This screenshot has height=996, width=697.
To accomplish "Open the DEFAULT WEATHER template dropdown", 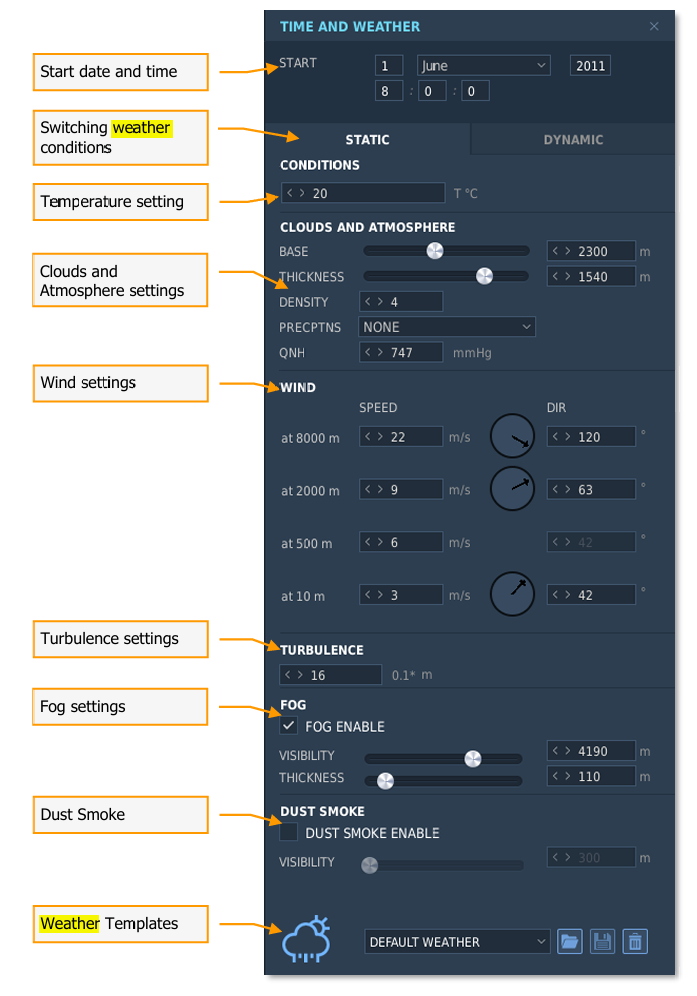I will tap(457, 941).
